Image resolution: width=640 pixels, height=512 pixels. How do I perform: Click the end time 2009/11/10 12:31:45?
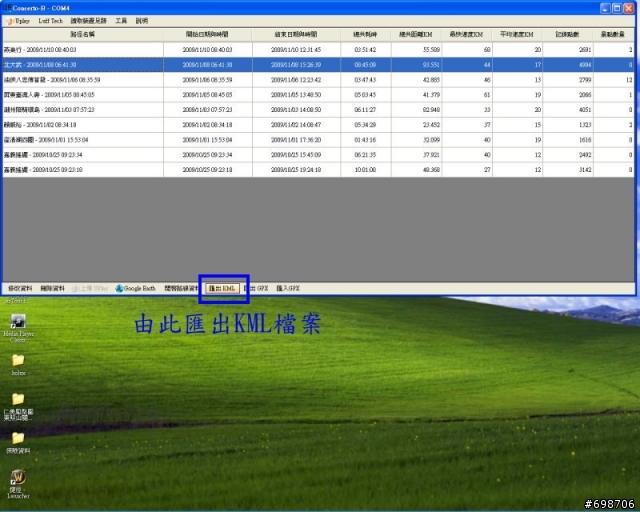tap(296, 50)
